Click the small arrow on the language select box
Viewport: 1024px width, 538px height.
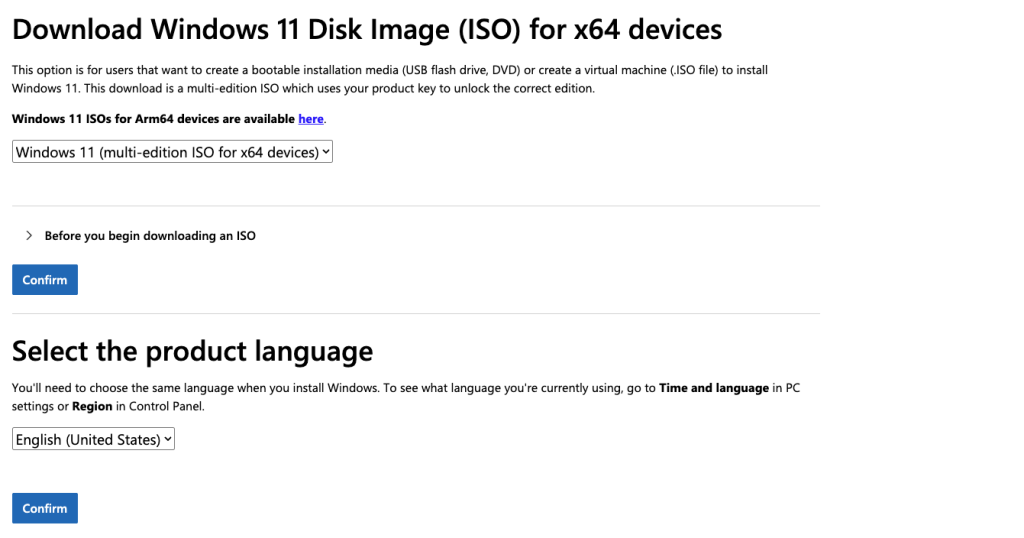click(x=168, y=439)
